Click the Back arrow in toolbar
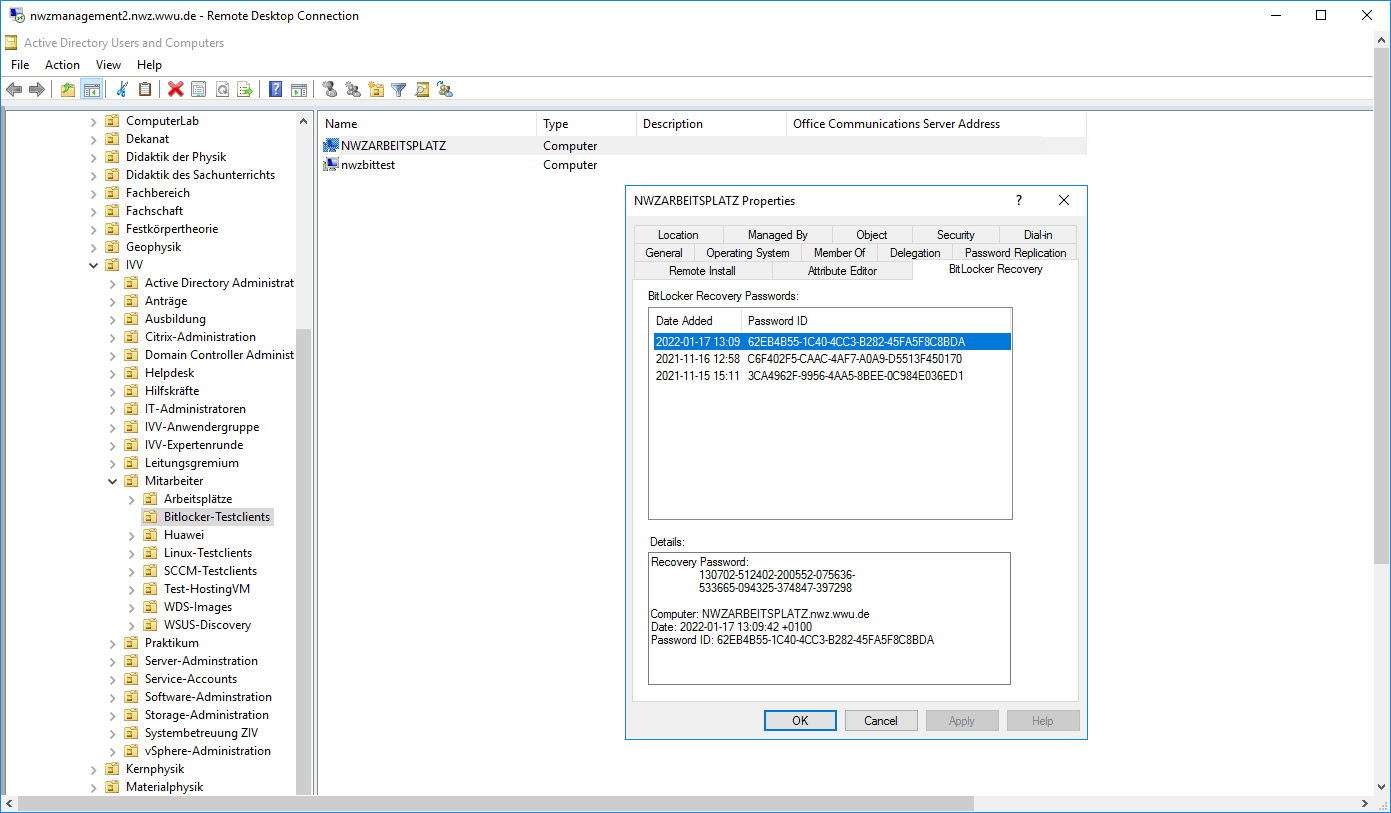Viewport: 1391px width, 813px height. pyautogui.click(x=14, y=90)
